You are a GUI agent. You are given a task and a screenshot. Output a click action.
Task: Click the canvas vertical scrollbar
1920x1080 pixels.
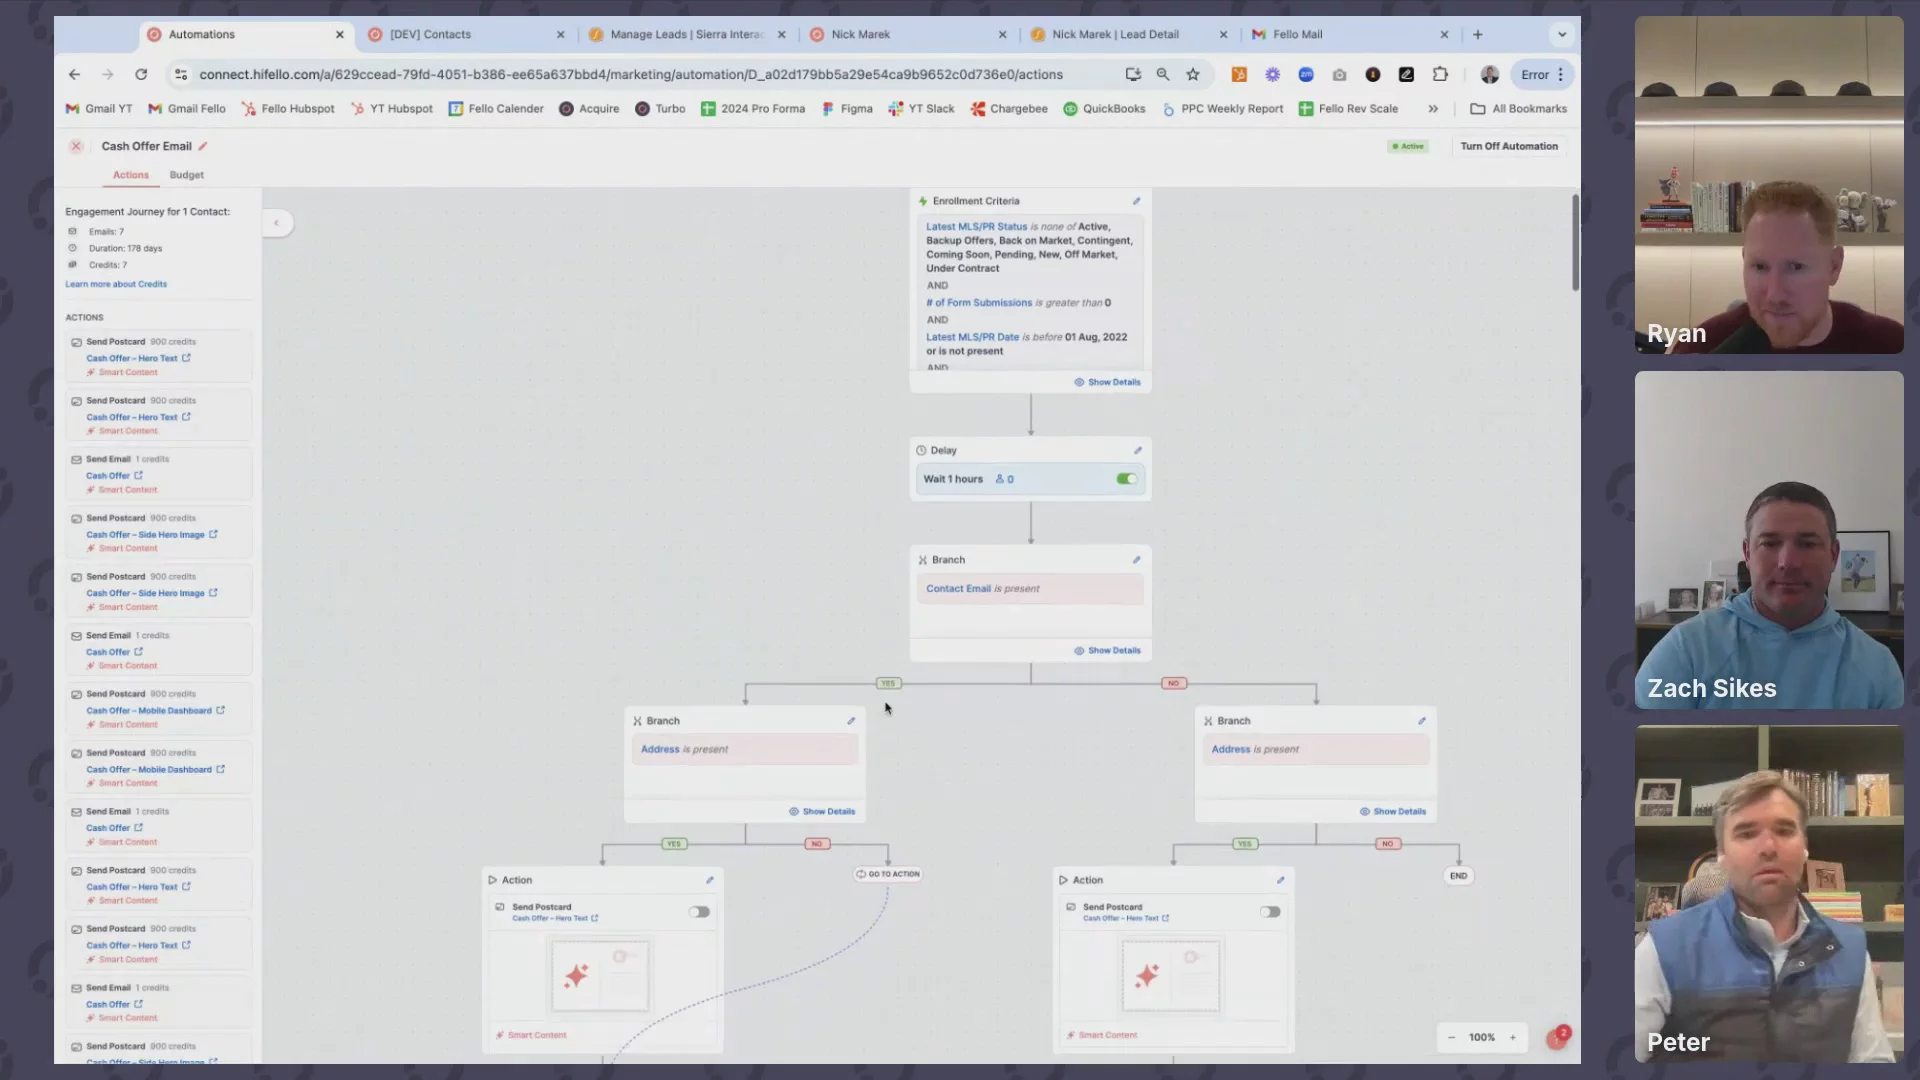(x=1575, y=243)
